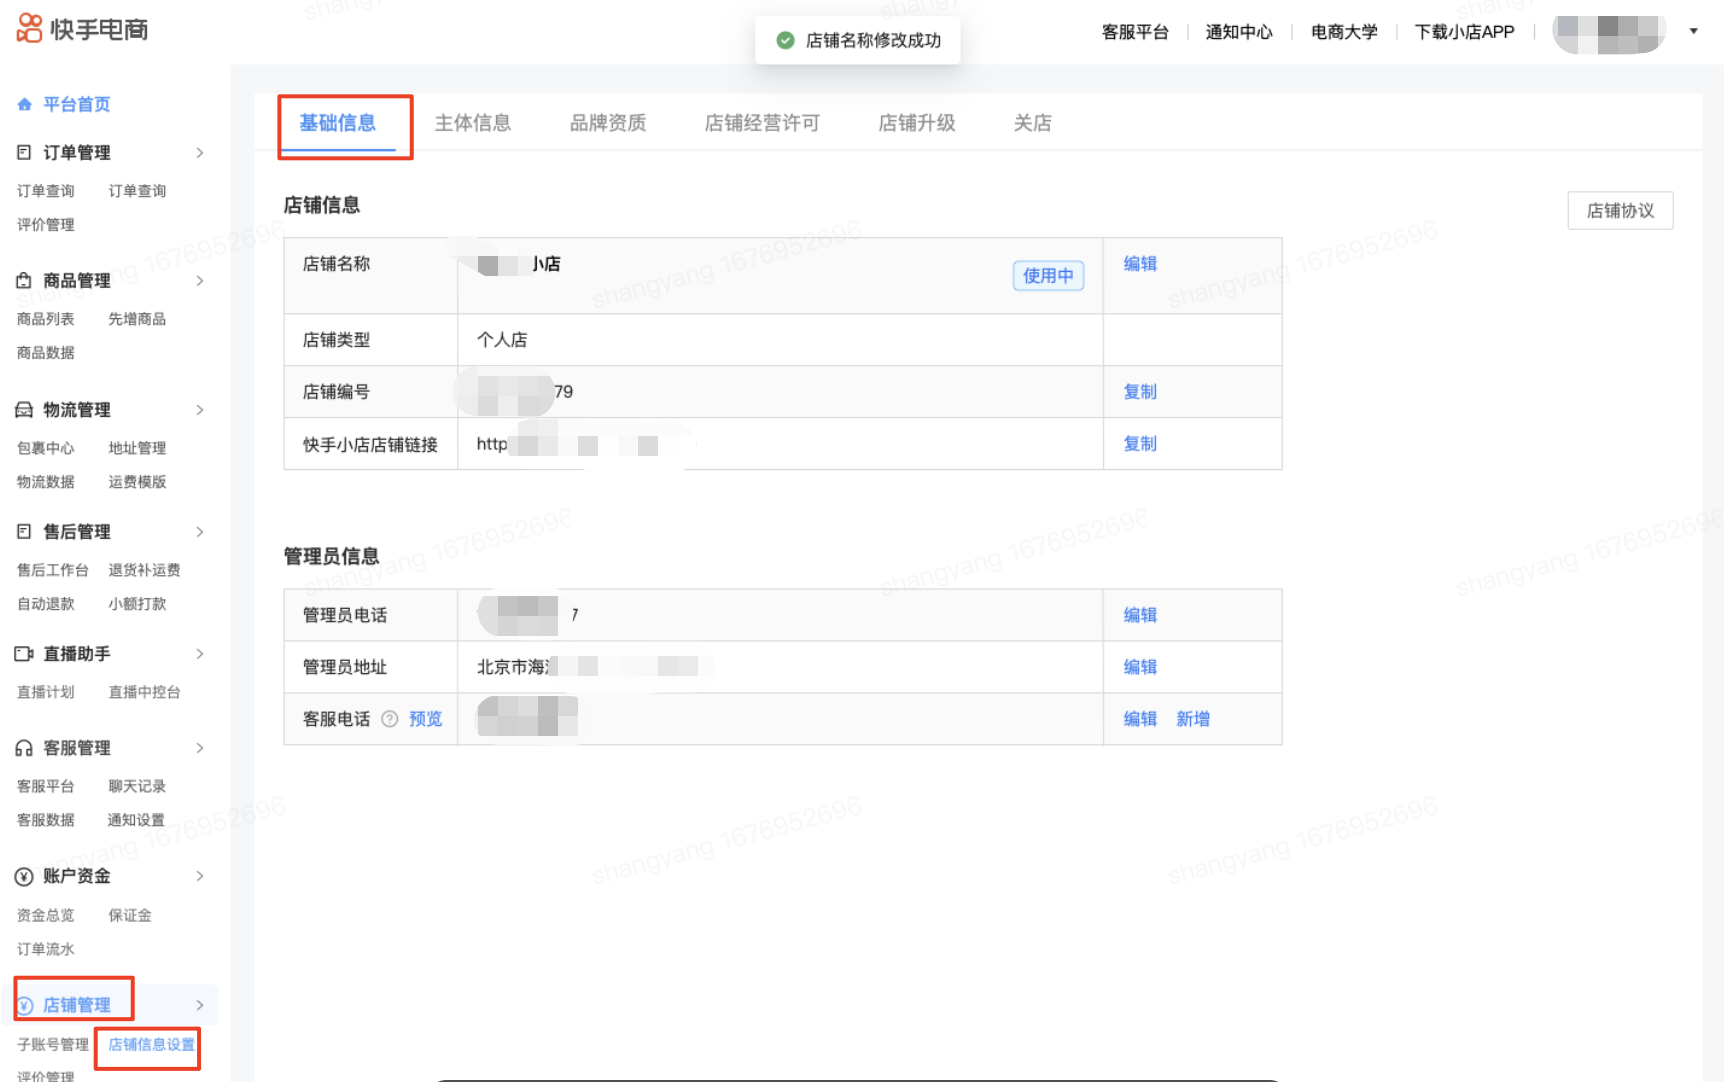Viewport: 1724px width, 1082px height.
Task: Expand the 订单管理 chevron arrow
Action: click(200, 153)
